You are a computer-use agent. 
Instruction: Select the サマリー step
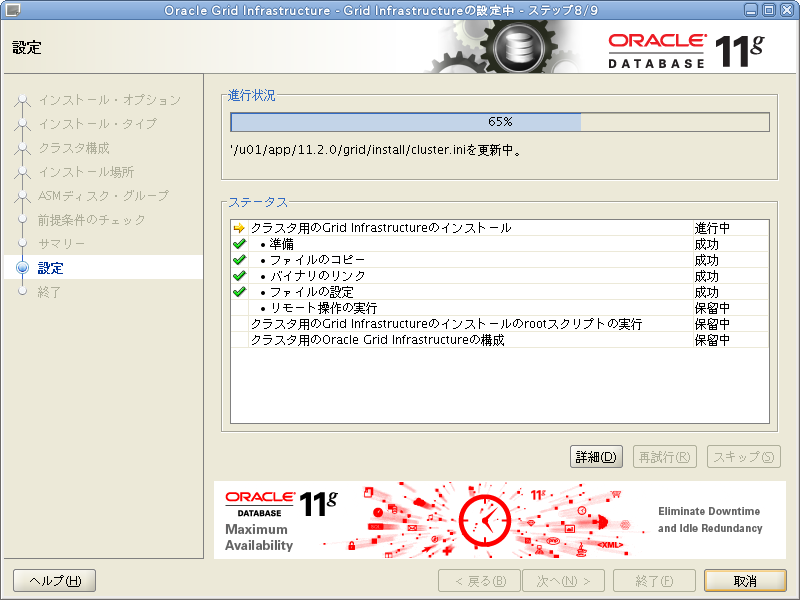[61, 244]
